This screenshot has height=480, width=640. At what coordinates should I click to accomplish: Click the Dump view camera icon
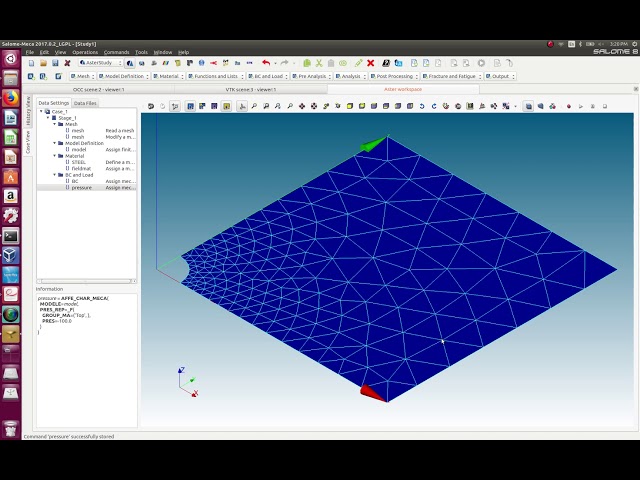click(x=151, y=106)
